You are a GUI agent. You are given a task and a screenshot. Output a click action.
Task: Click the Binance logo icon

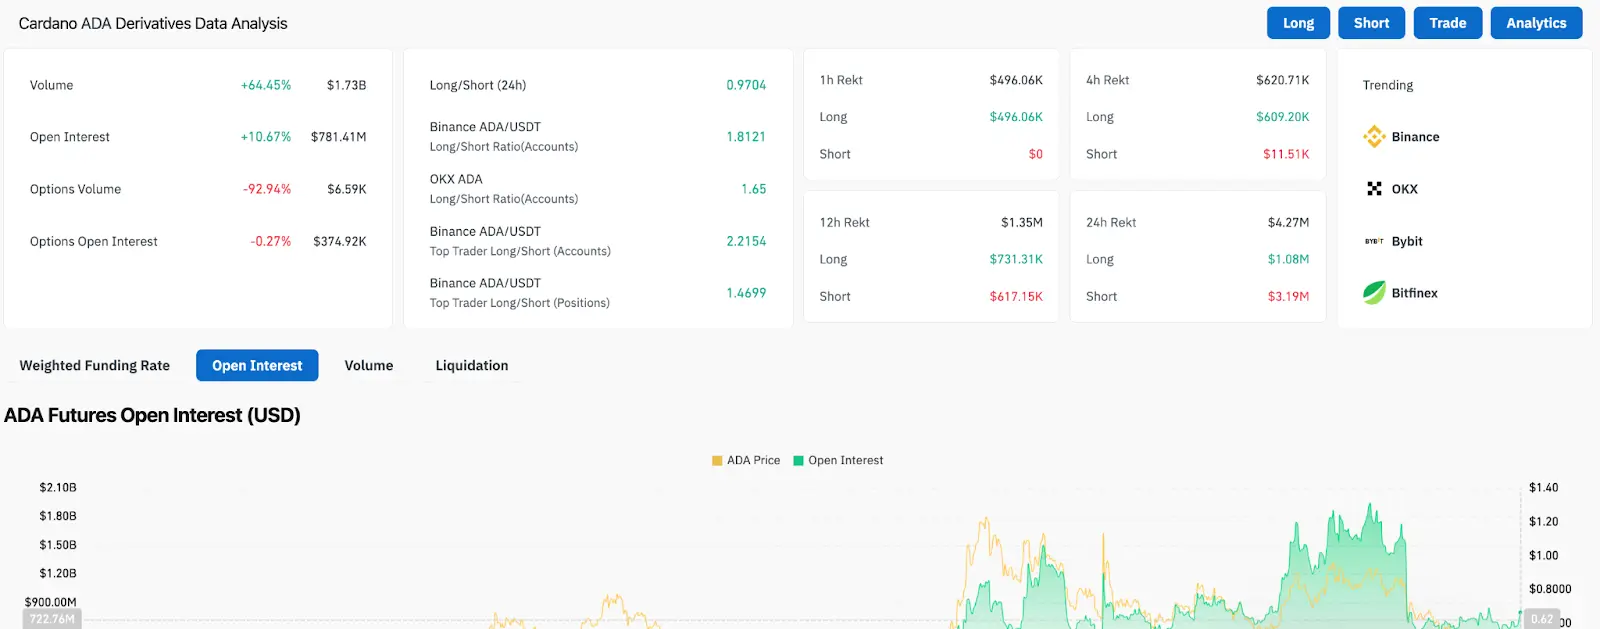pyautogui.click(x=1374, y=137)
